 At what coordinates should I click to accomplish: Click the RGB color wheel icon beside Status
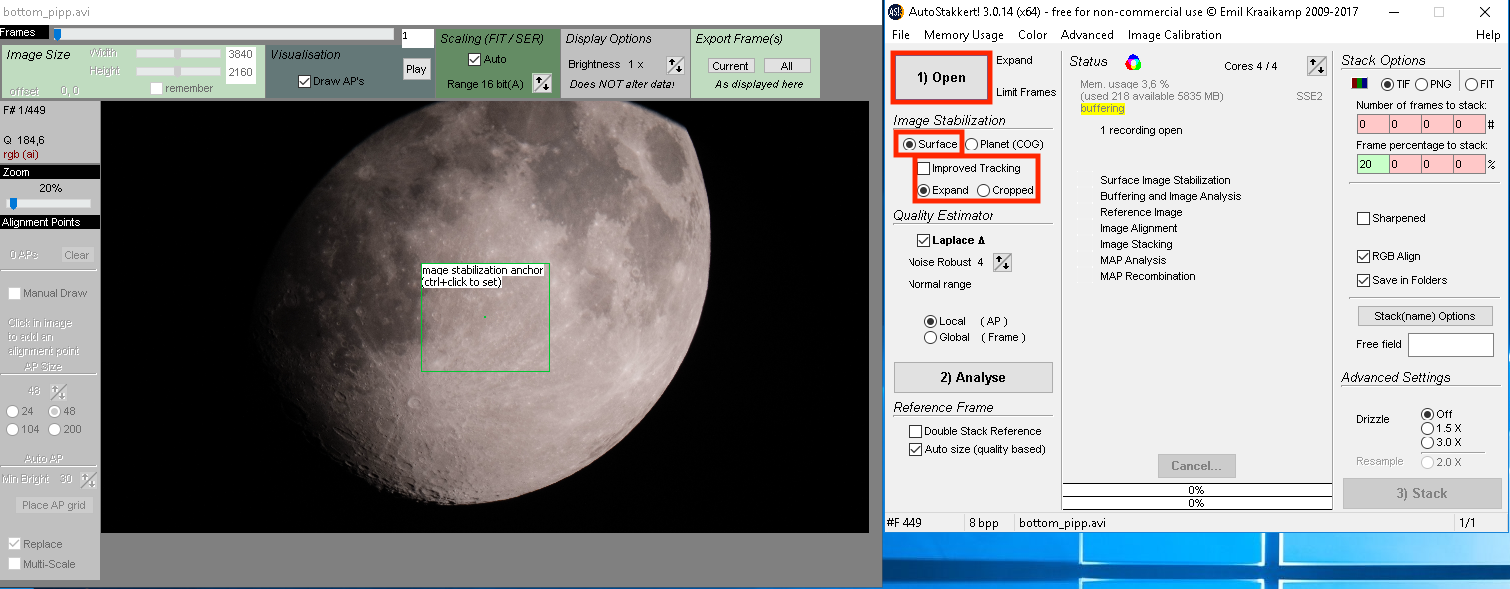pyautogui.click(x=1133, y=62)
